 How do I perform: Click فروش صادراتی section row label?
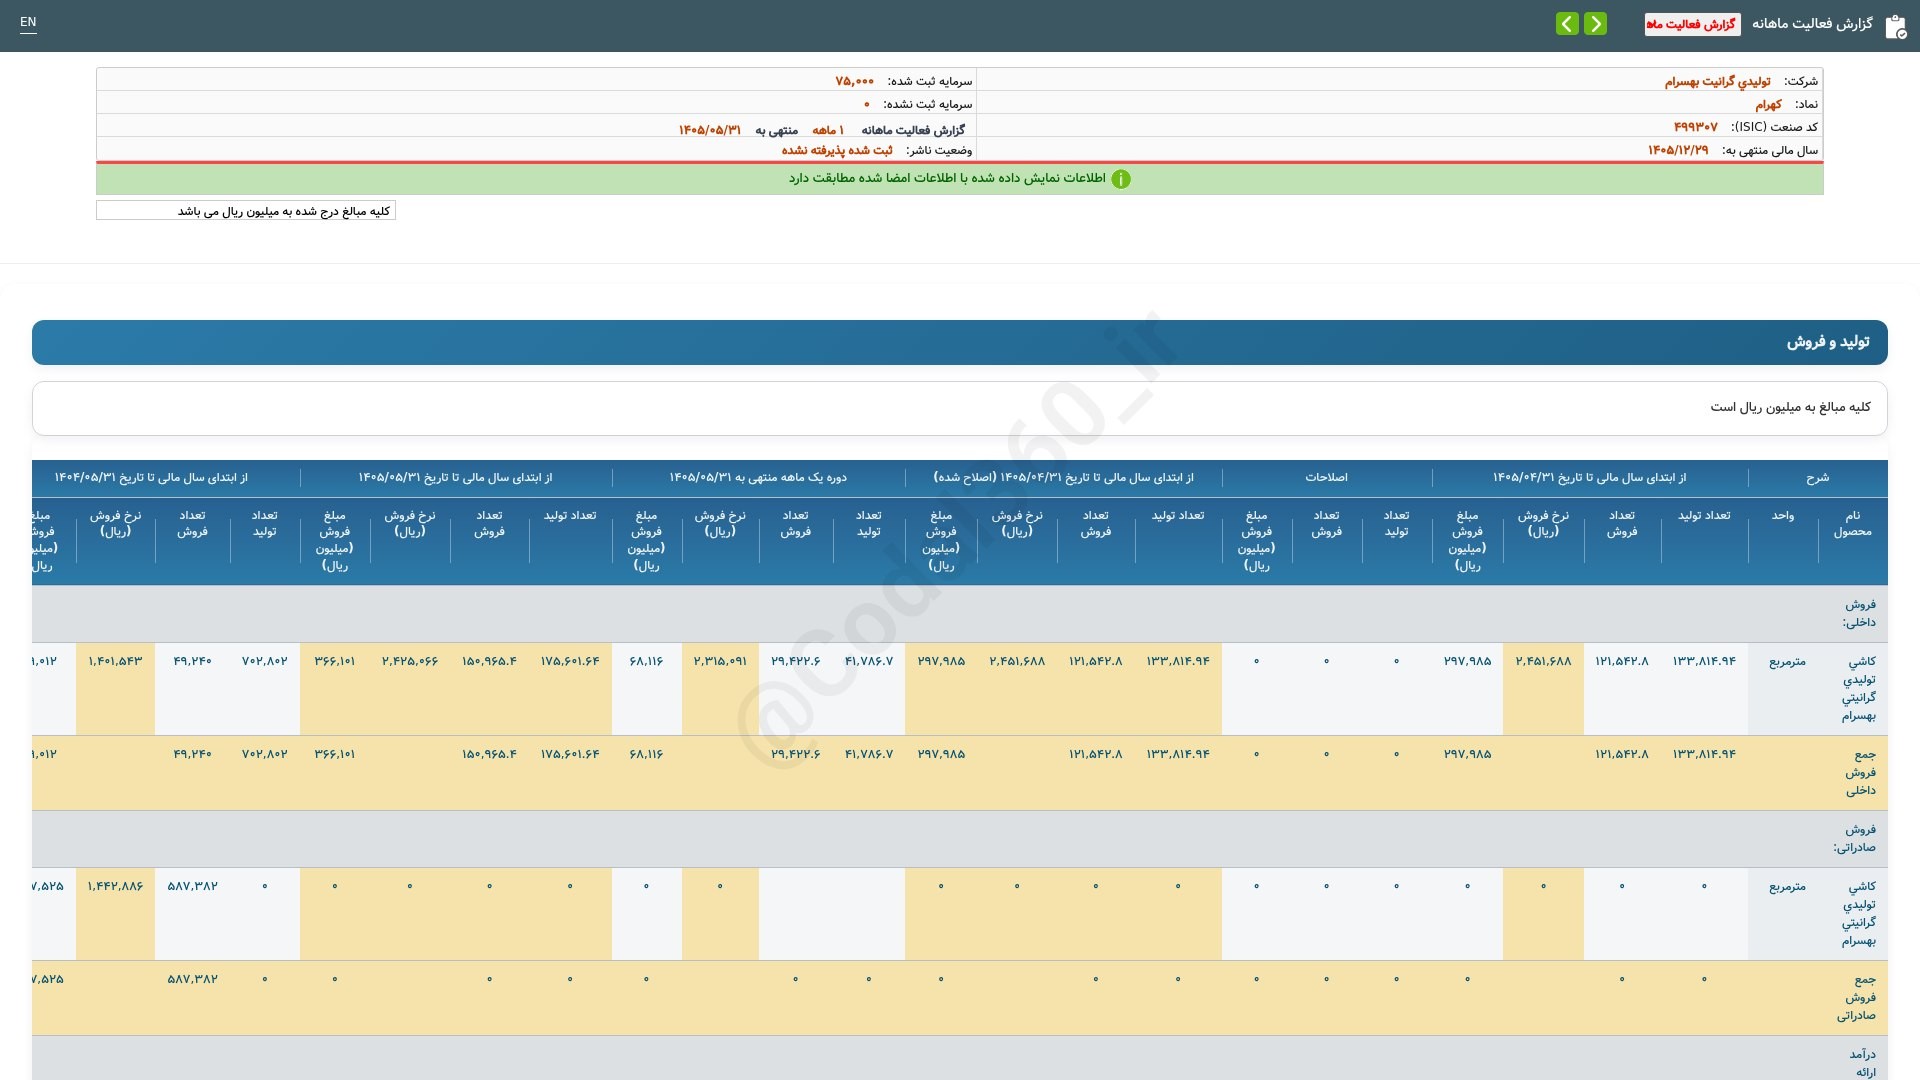(1855, 839)
